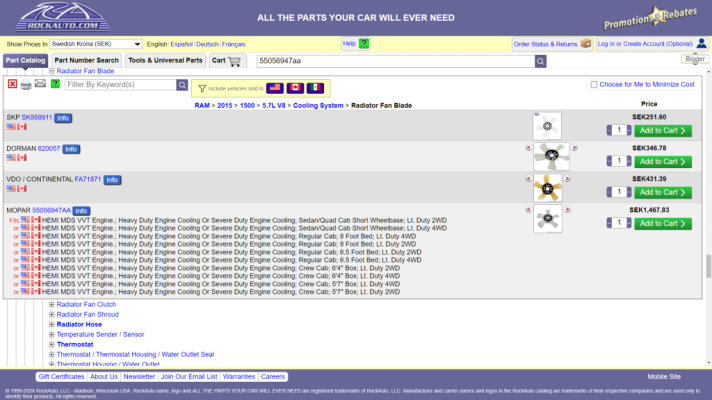Click the shopping cart icon

coord(235,61)
